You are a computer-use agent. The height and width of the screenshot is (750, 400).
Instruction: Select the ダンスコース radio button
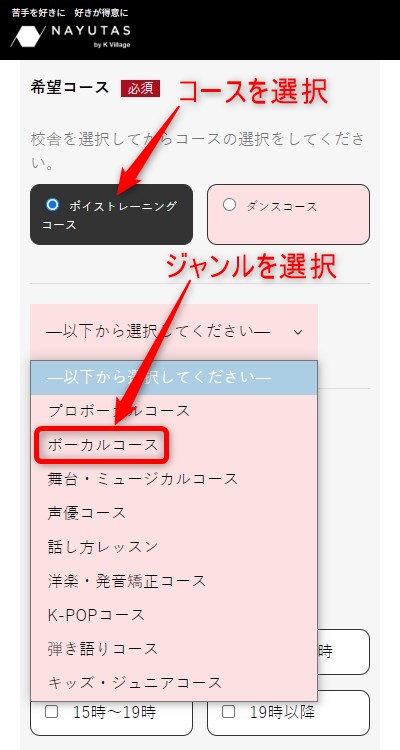[230, 205]
